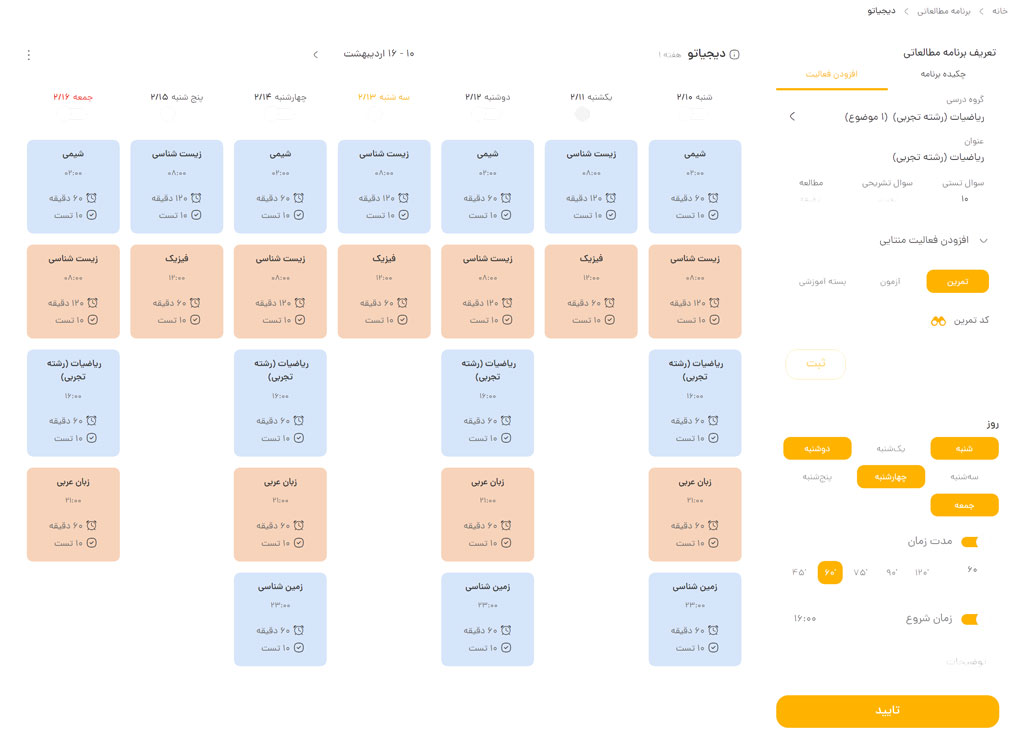The width and height of the screenshot is (1024, 745).
Task: Select the 90 minute duration option
Action: tap(891, 573)
